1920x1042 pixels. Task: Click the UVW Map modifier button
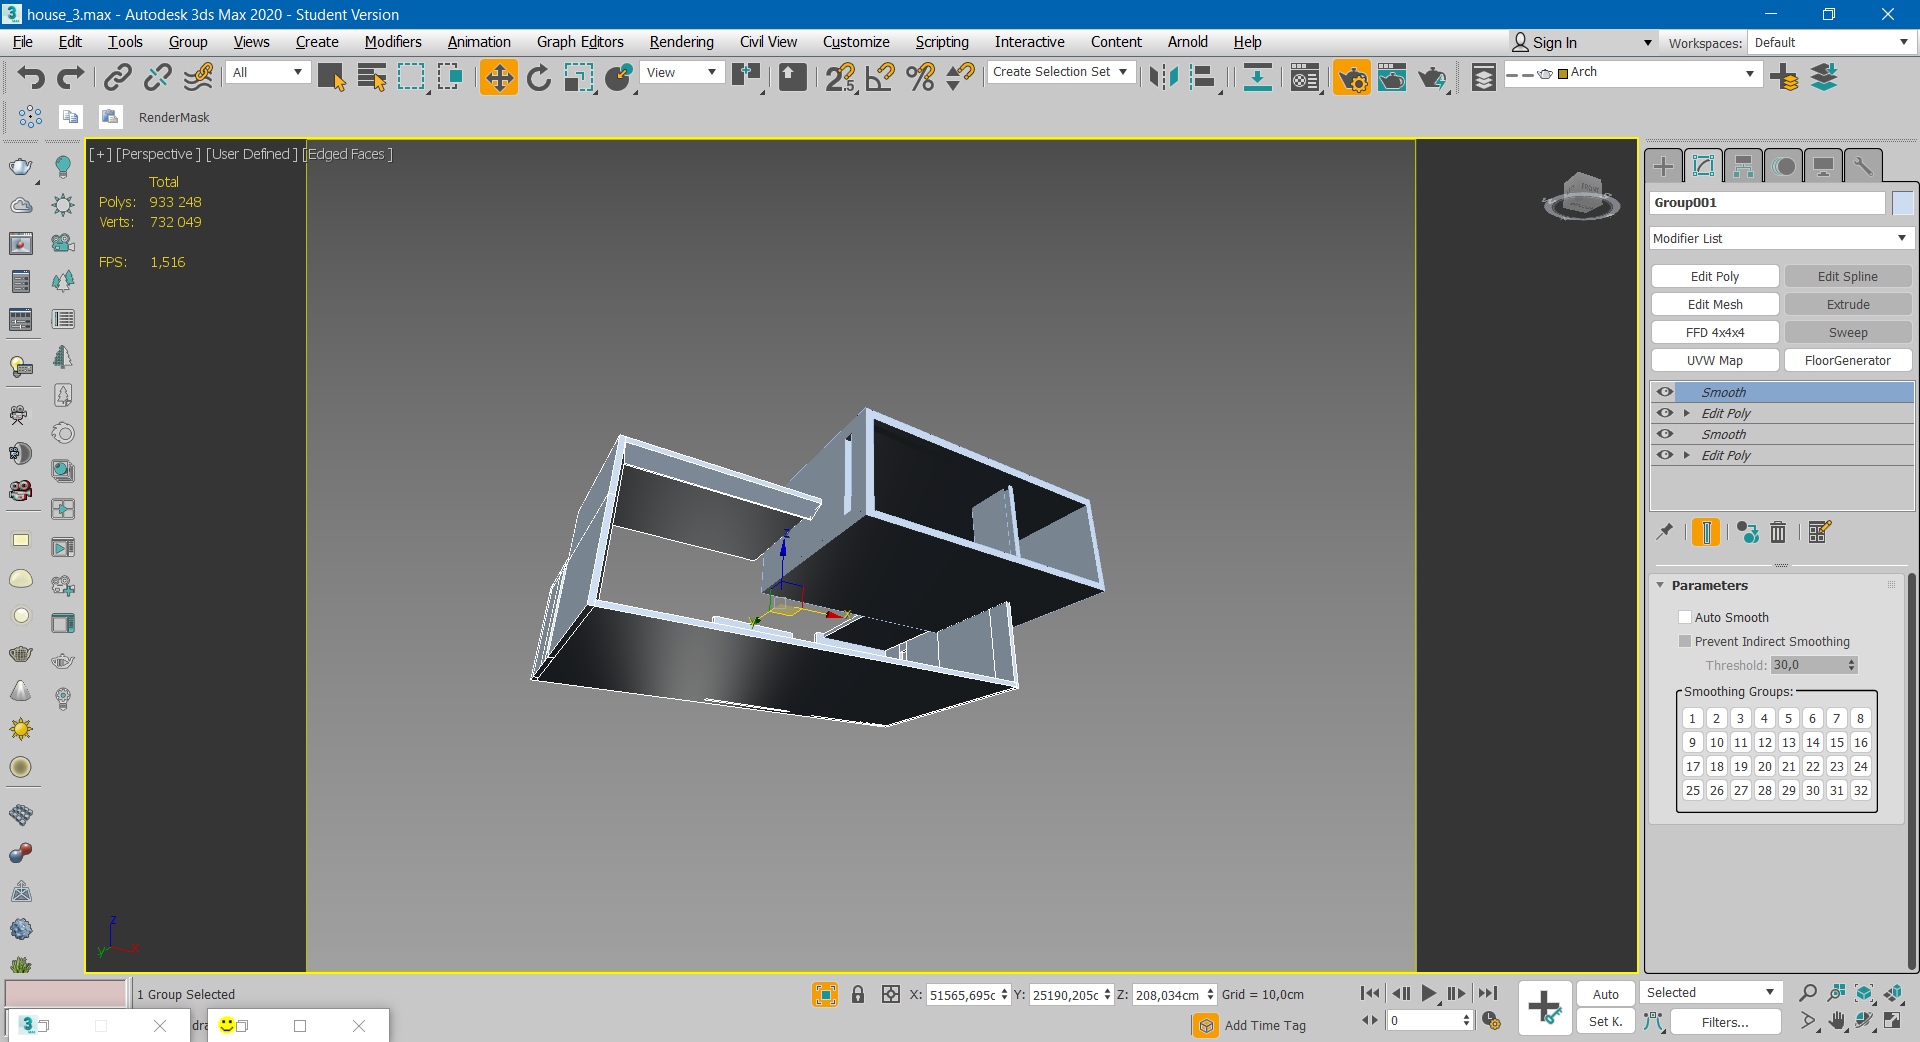coord(1714,360)
